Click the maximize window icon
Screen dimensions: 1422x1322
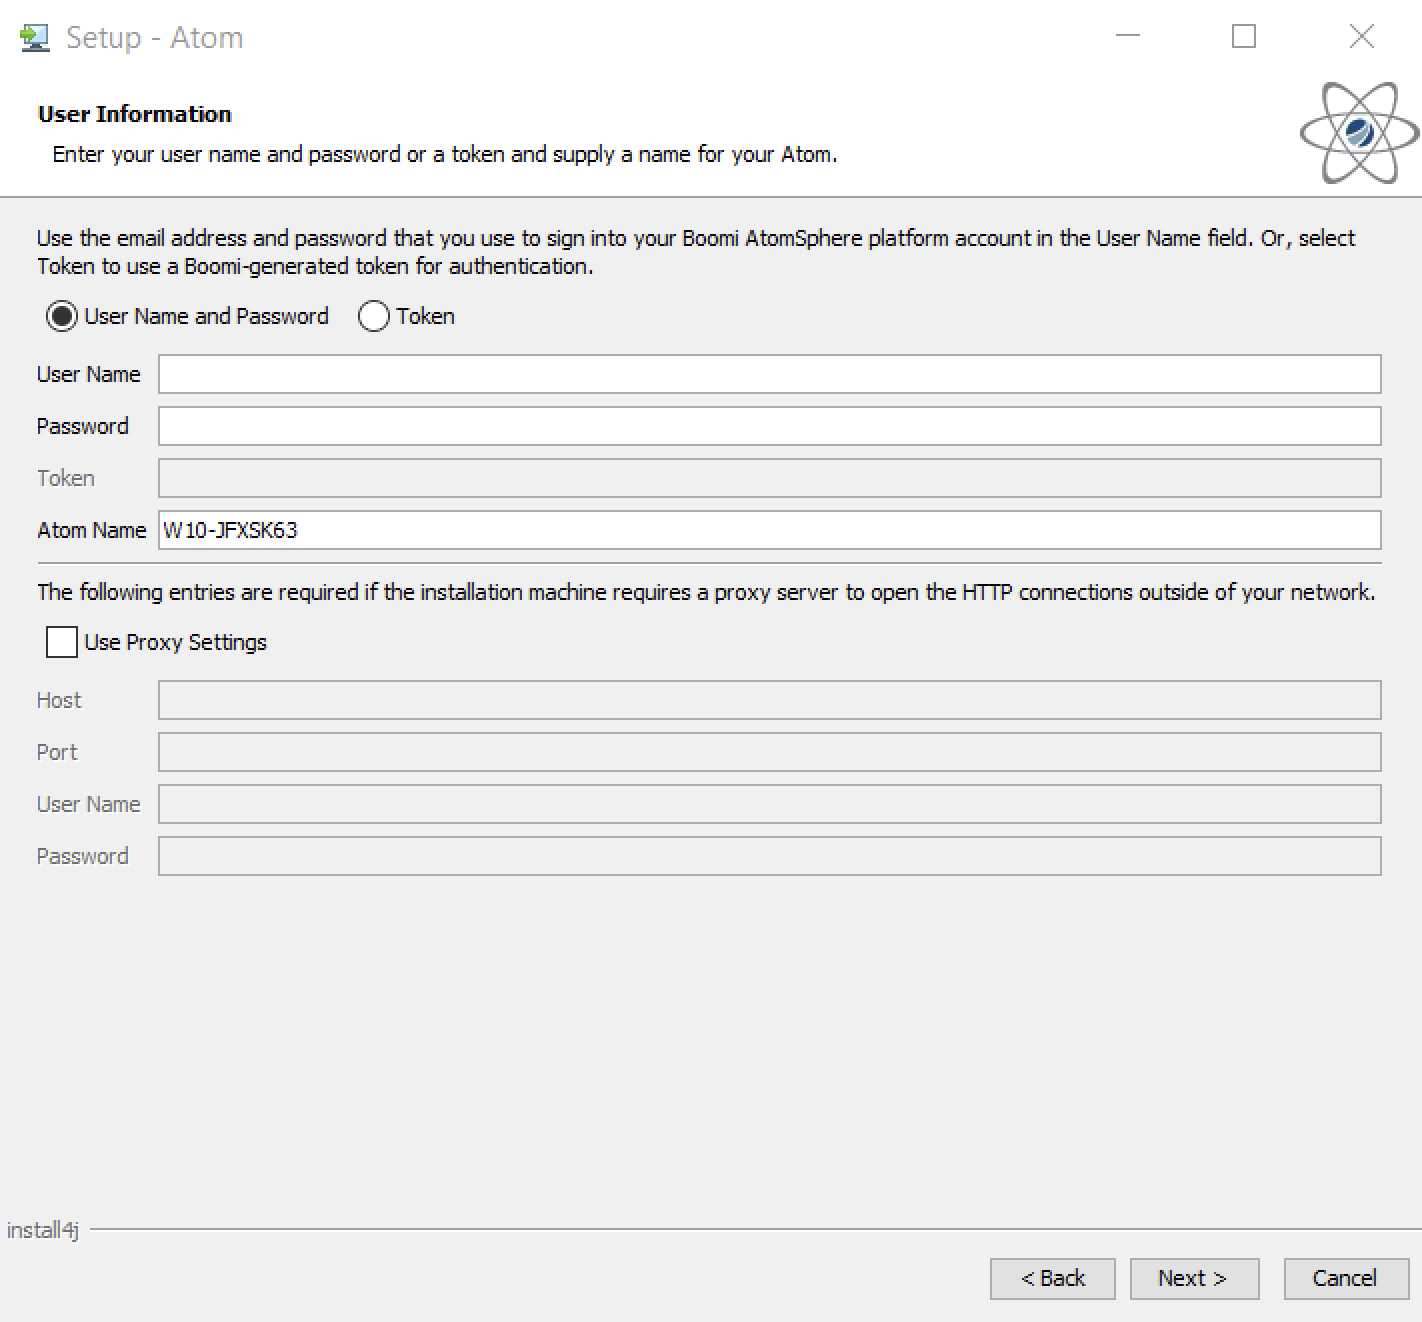click(x=1244, y=36)
